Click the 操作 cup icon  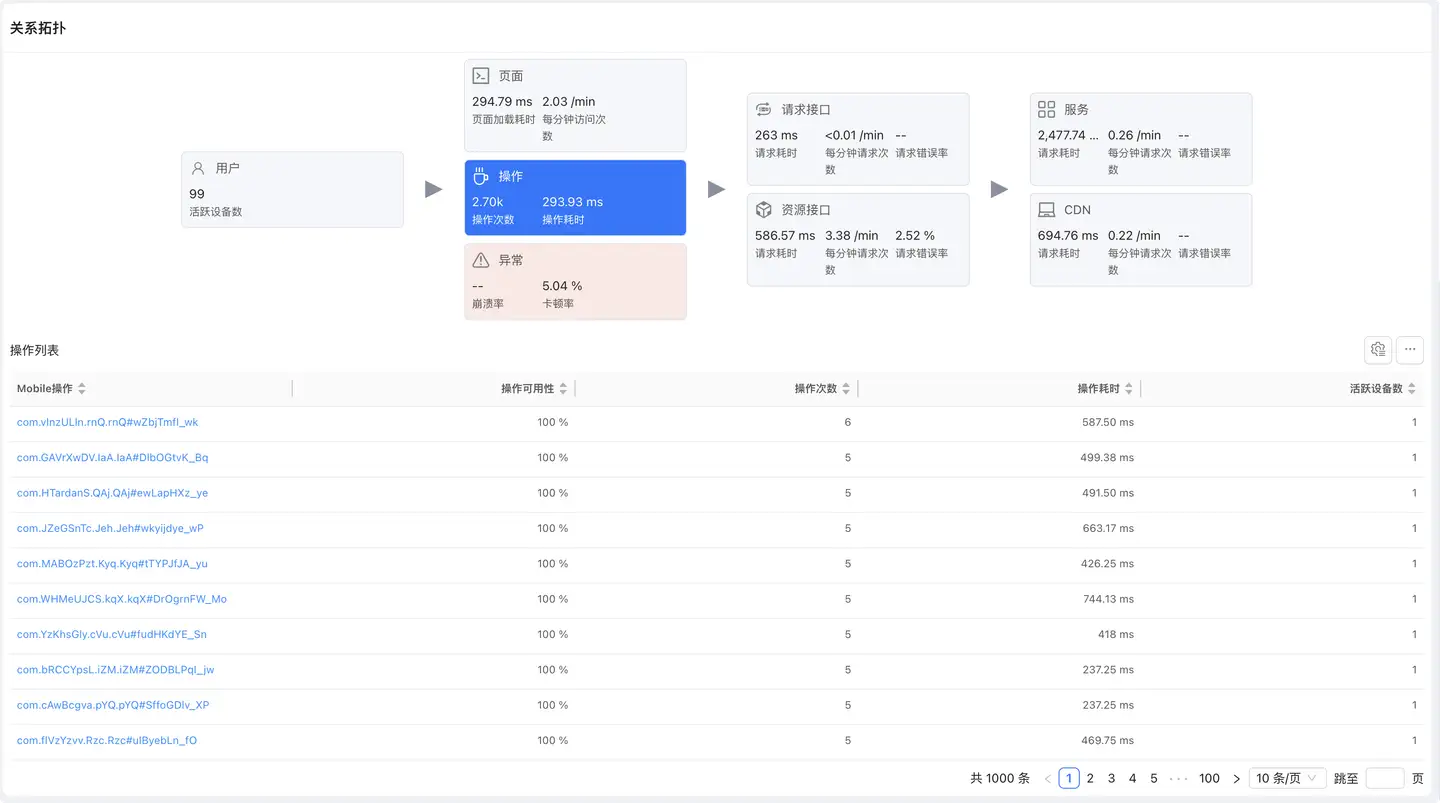coord(481,176)
